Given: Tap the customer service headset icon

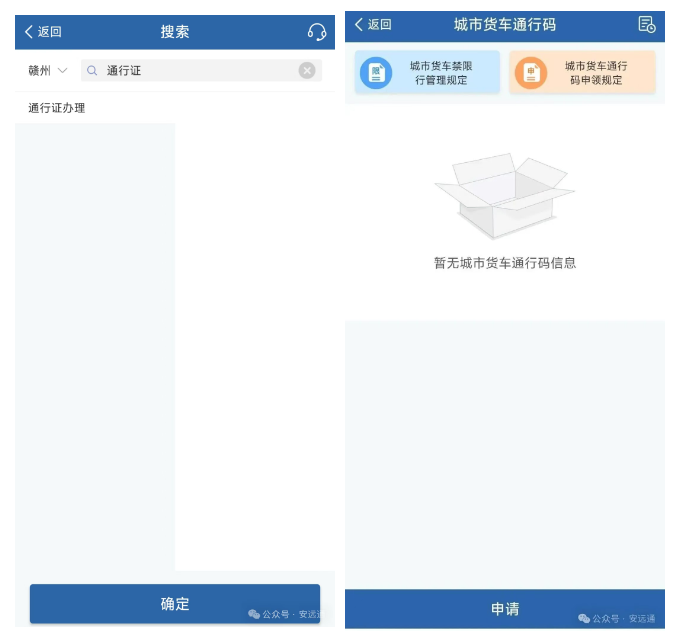Looking at the screenshot, I should (x=317, y=32).
